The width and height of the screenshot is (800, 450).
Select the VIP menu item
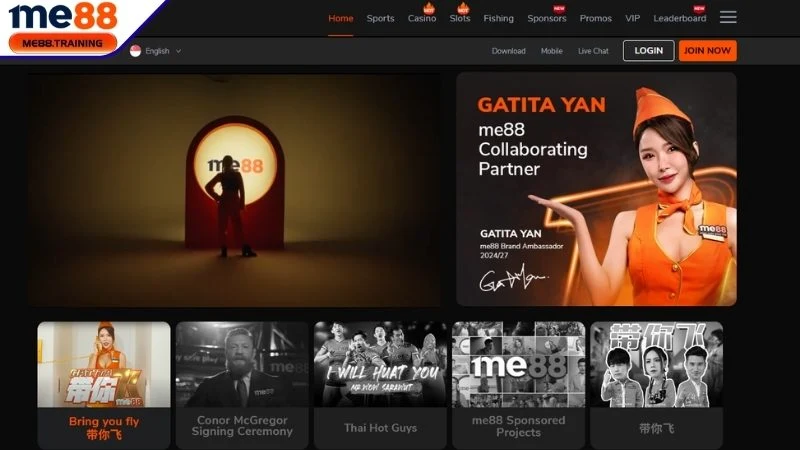[632, 18]
